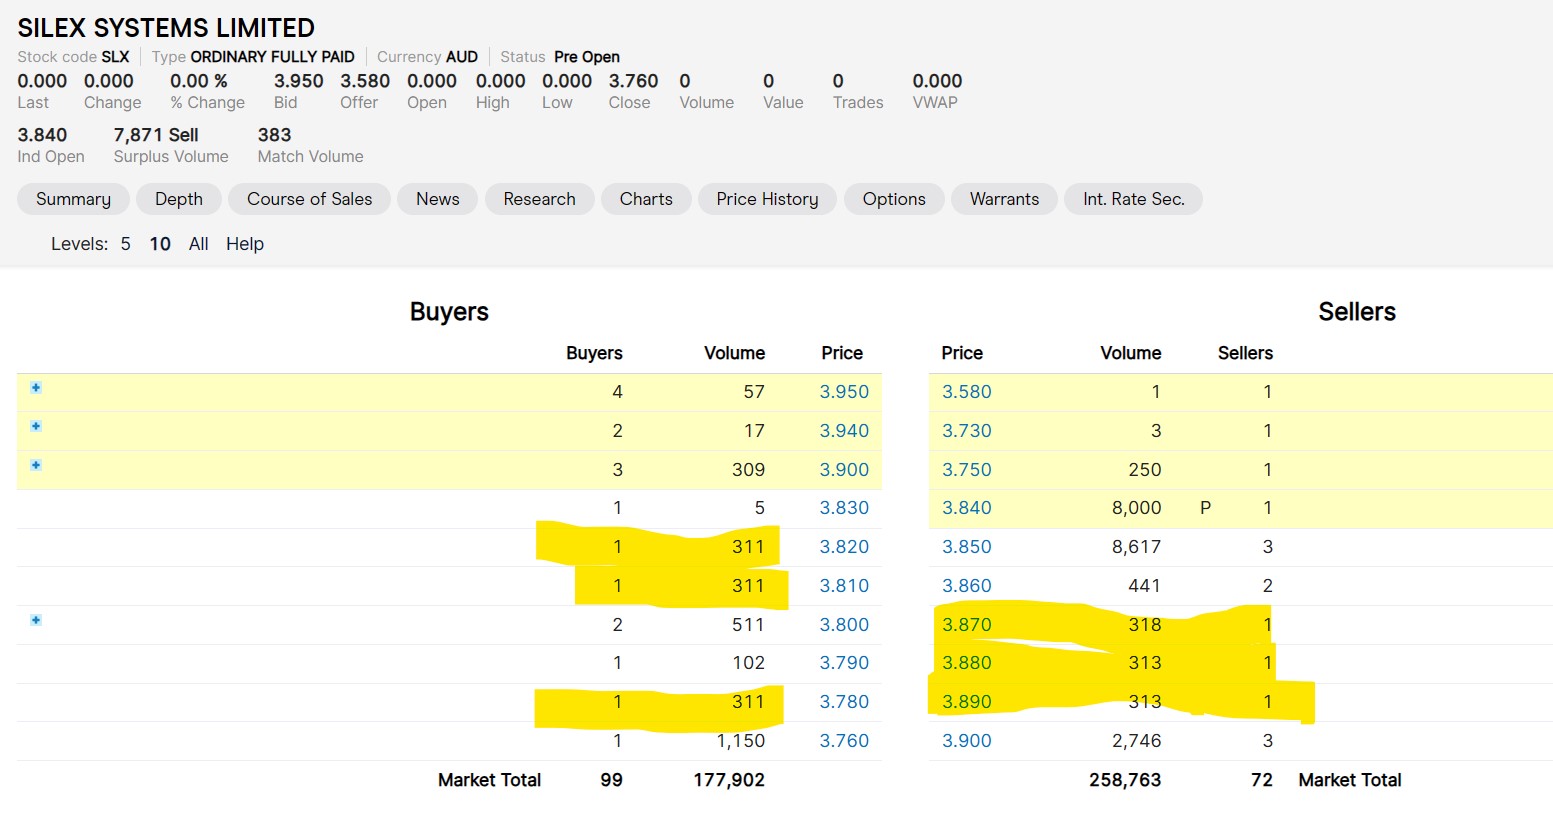Expand the 3.800 buyer row plus icon

click(x=36, y=620)
